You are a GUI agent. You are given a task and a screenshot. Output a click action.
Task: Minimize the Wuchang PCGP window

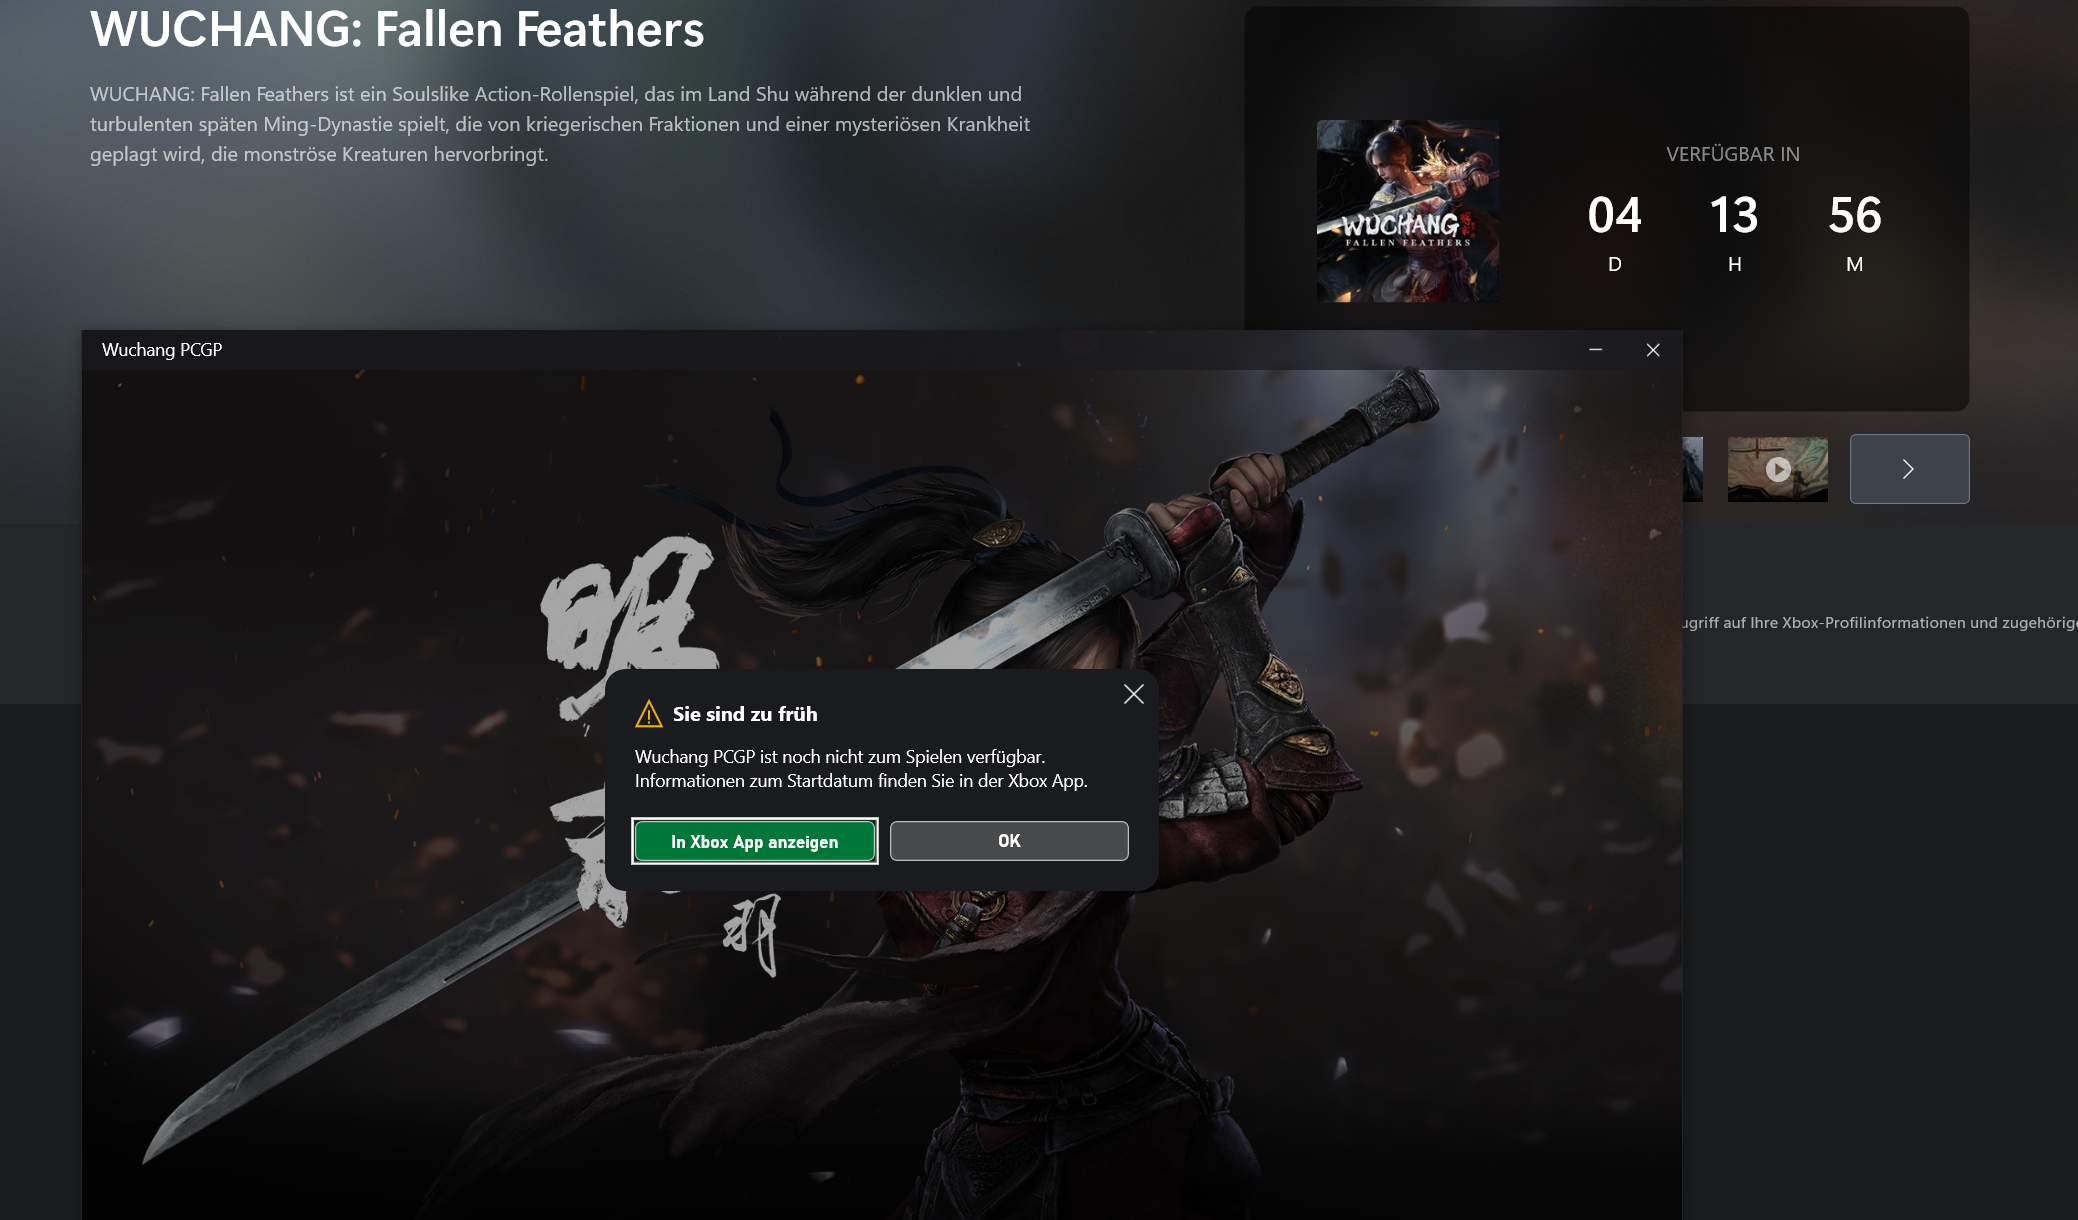[1596, 350]
